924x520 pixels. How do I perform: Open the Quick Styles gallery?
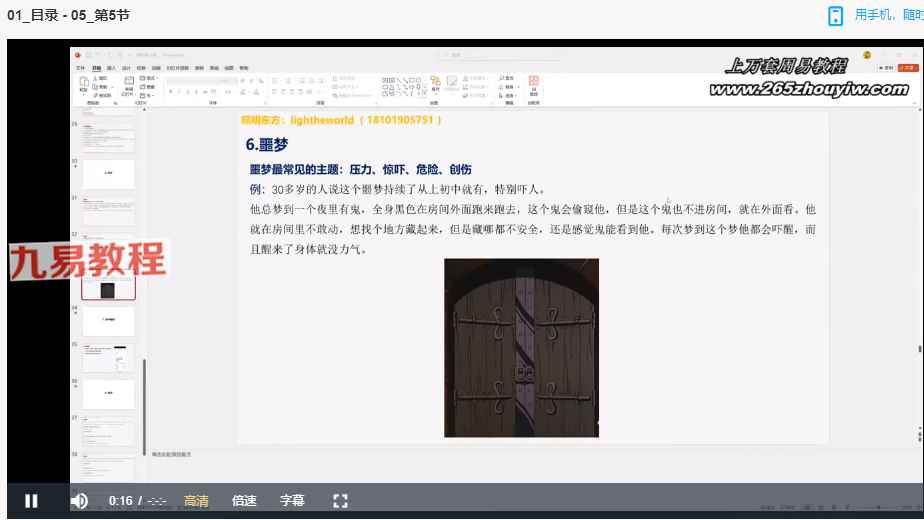tap(452, 84)
